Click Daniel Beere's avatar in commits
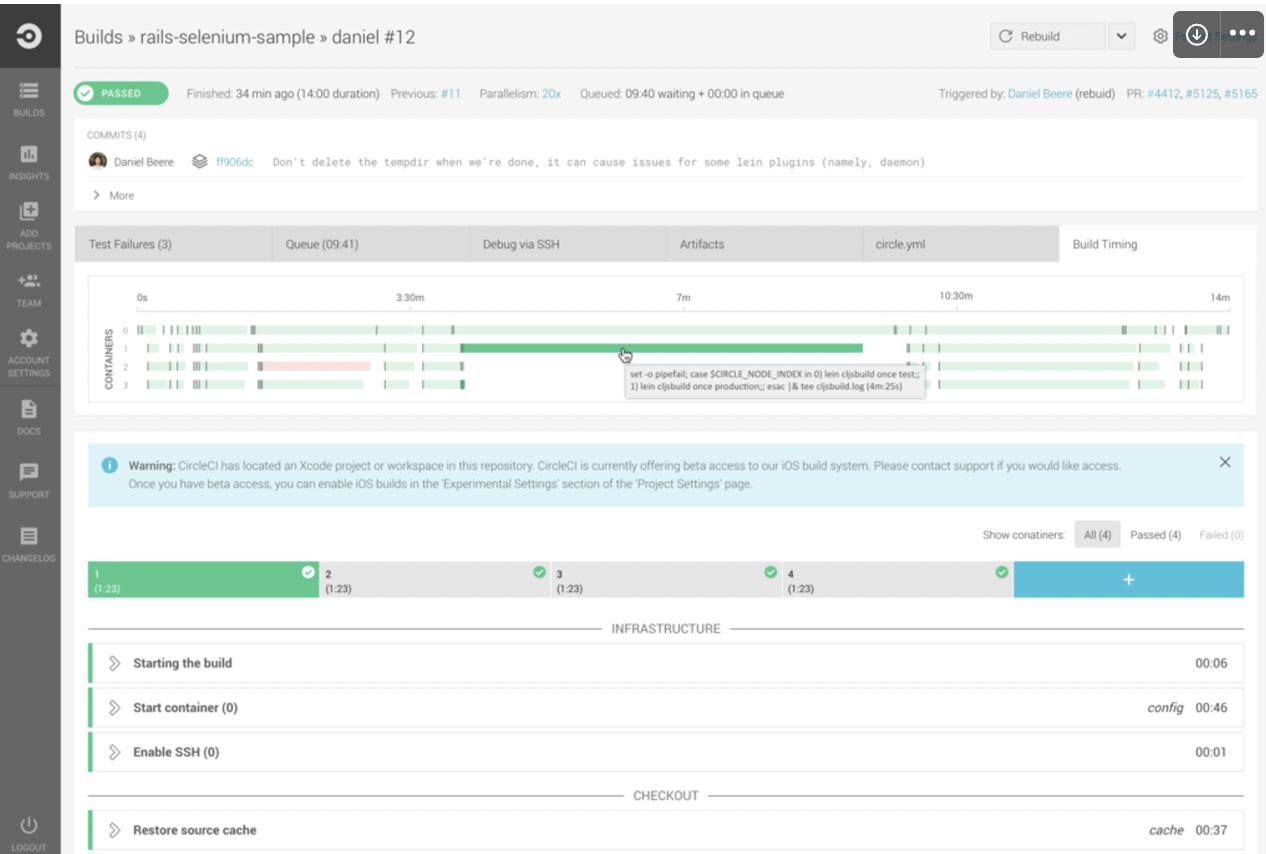Image resolution: width=1266 pixels, height=854 pixels. coord(98,161)
